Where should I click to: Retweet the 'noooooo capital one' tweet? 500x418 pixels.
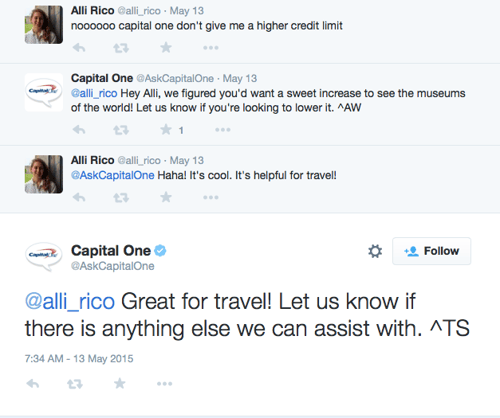click(x=121, y=48)
